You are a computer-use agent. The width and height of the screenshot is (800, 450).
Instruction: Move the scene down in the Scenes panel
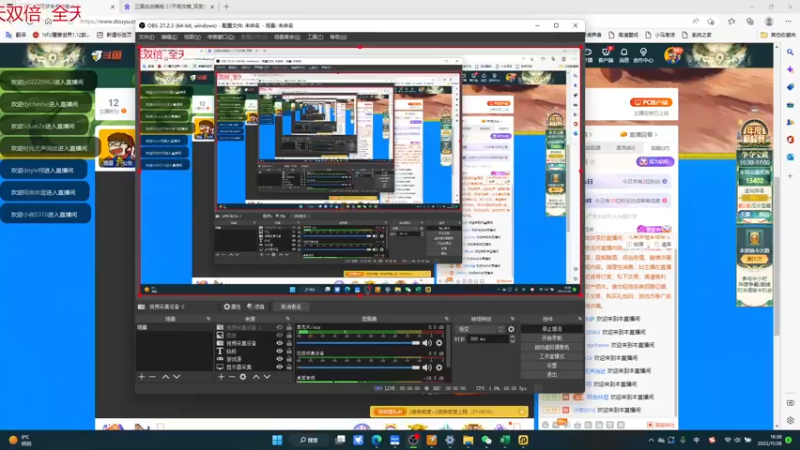pyautogui.click(x=177, y=377)
